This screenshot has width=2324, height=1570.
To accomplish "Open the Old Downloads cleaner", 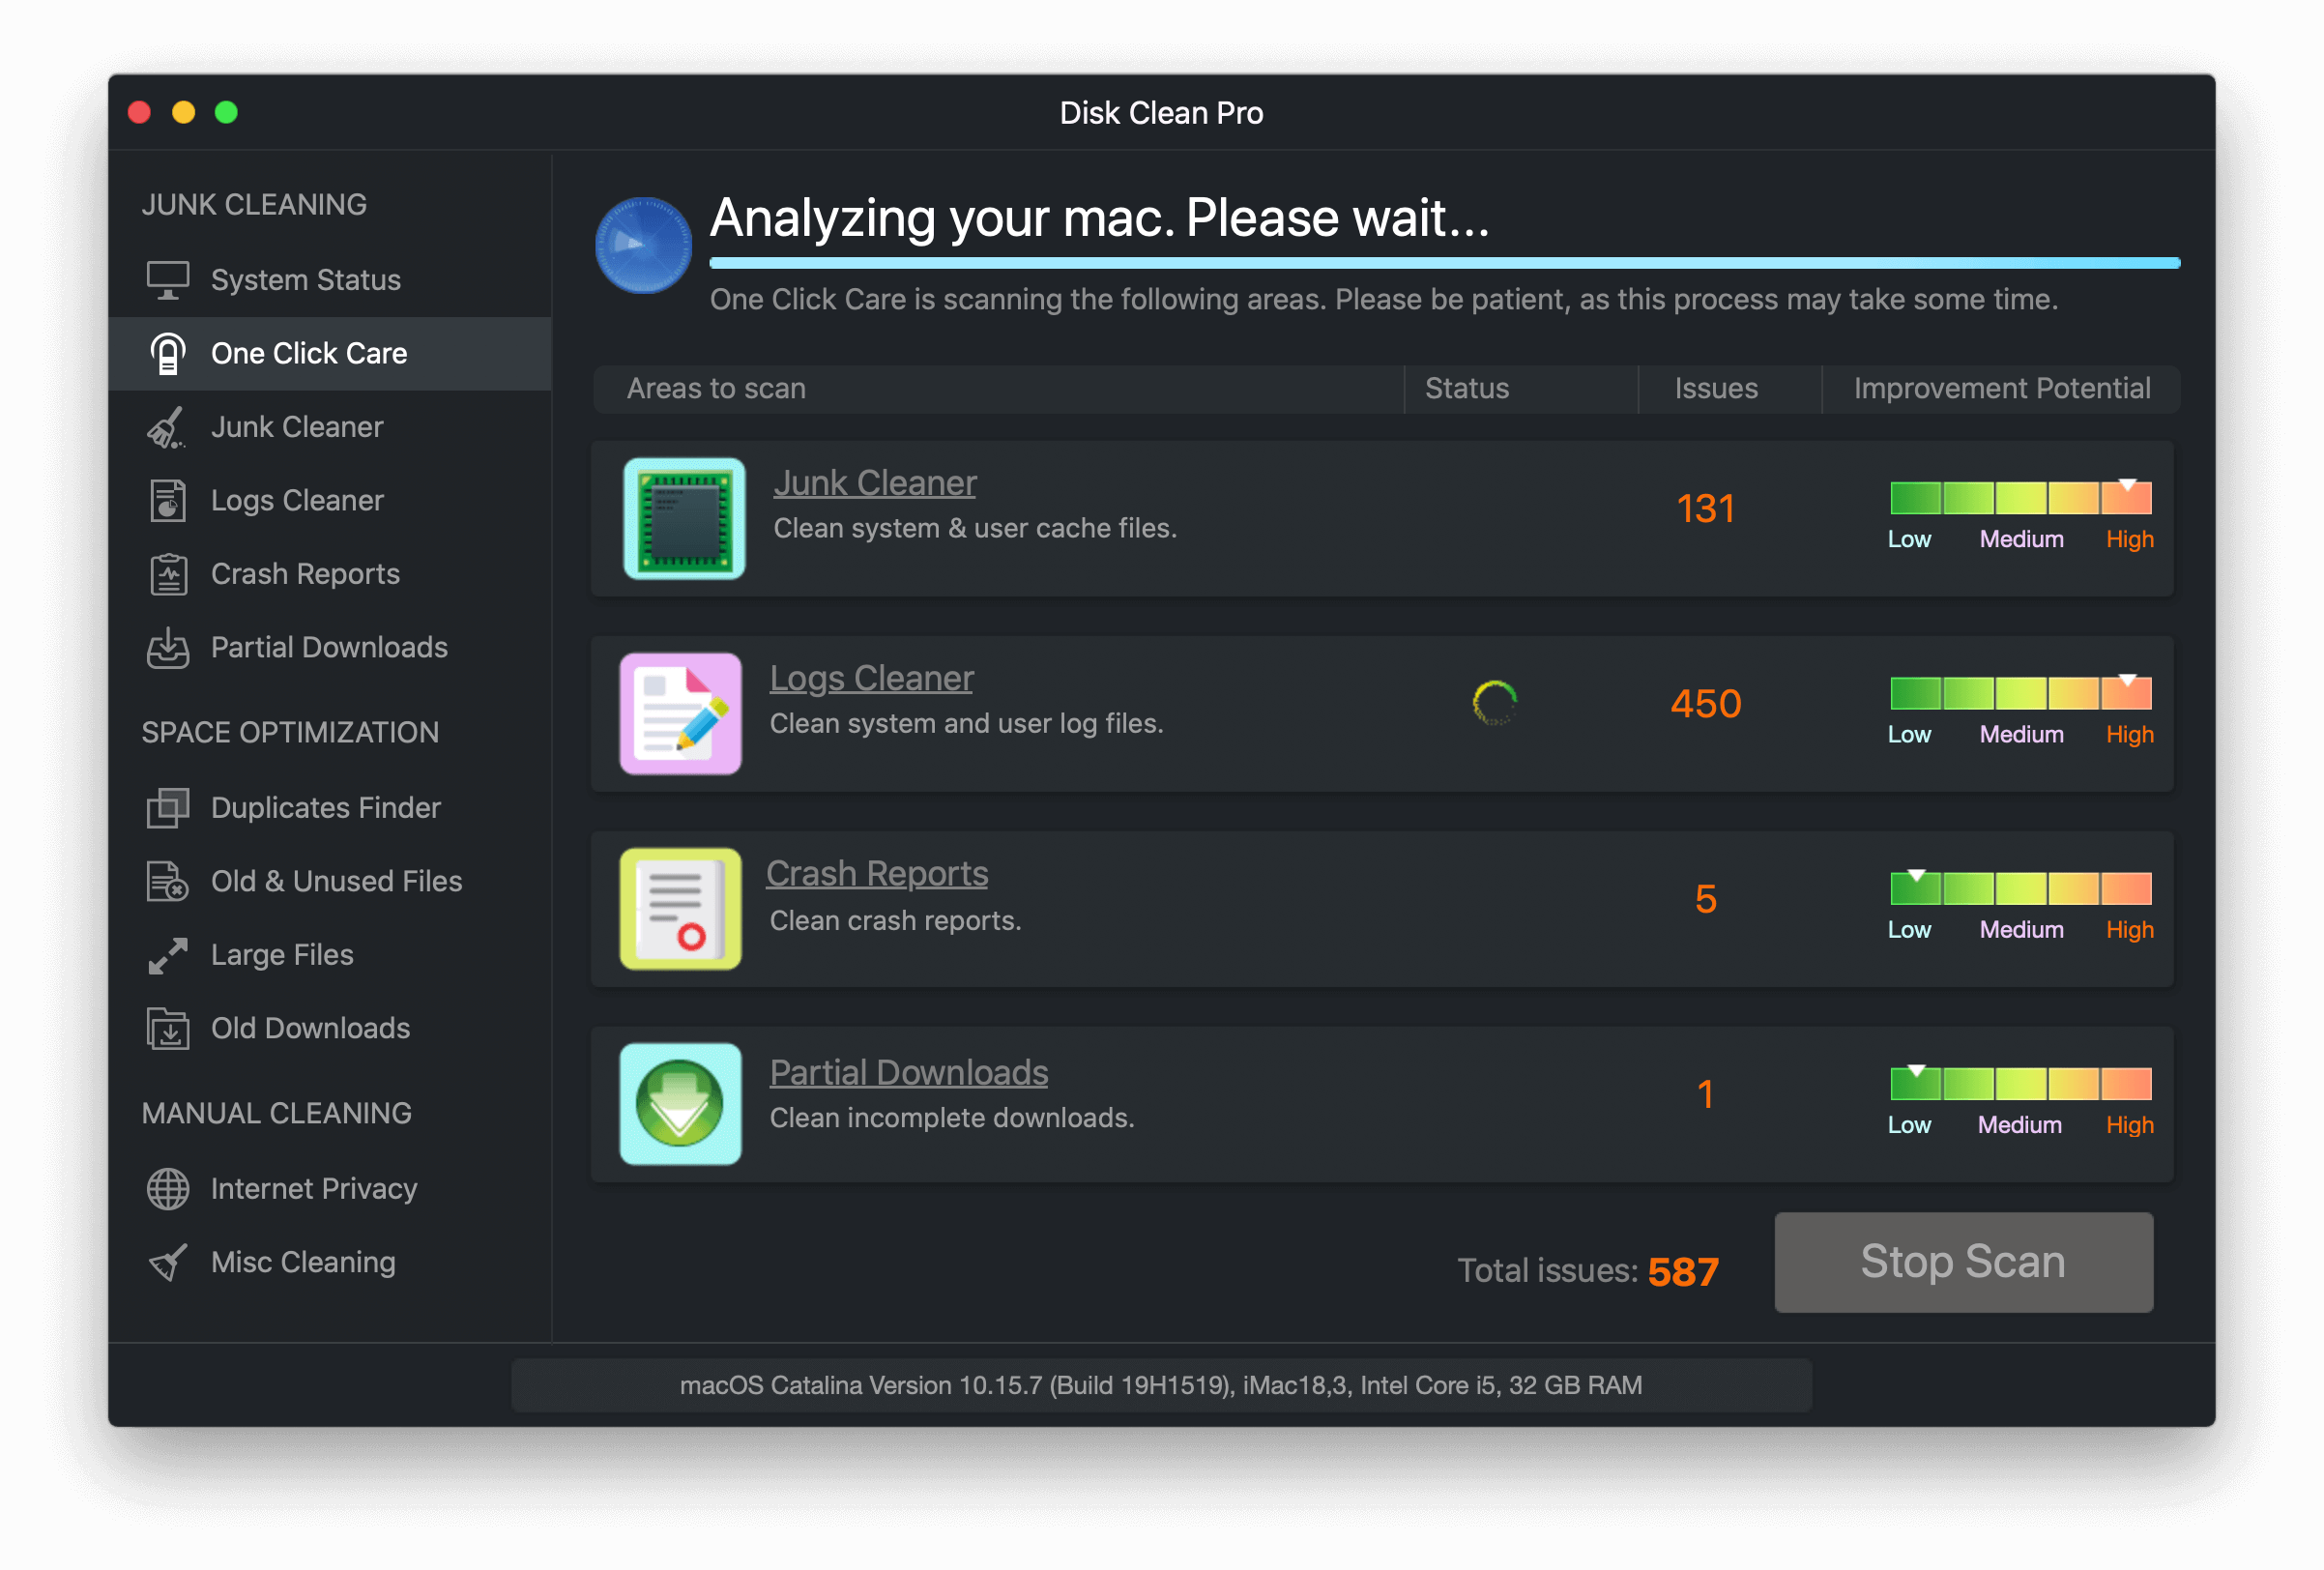I will (x=310, y=1028).
